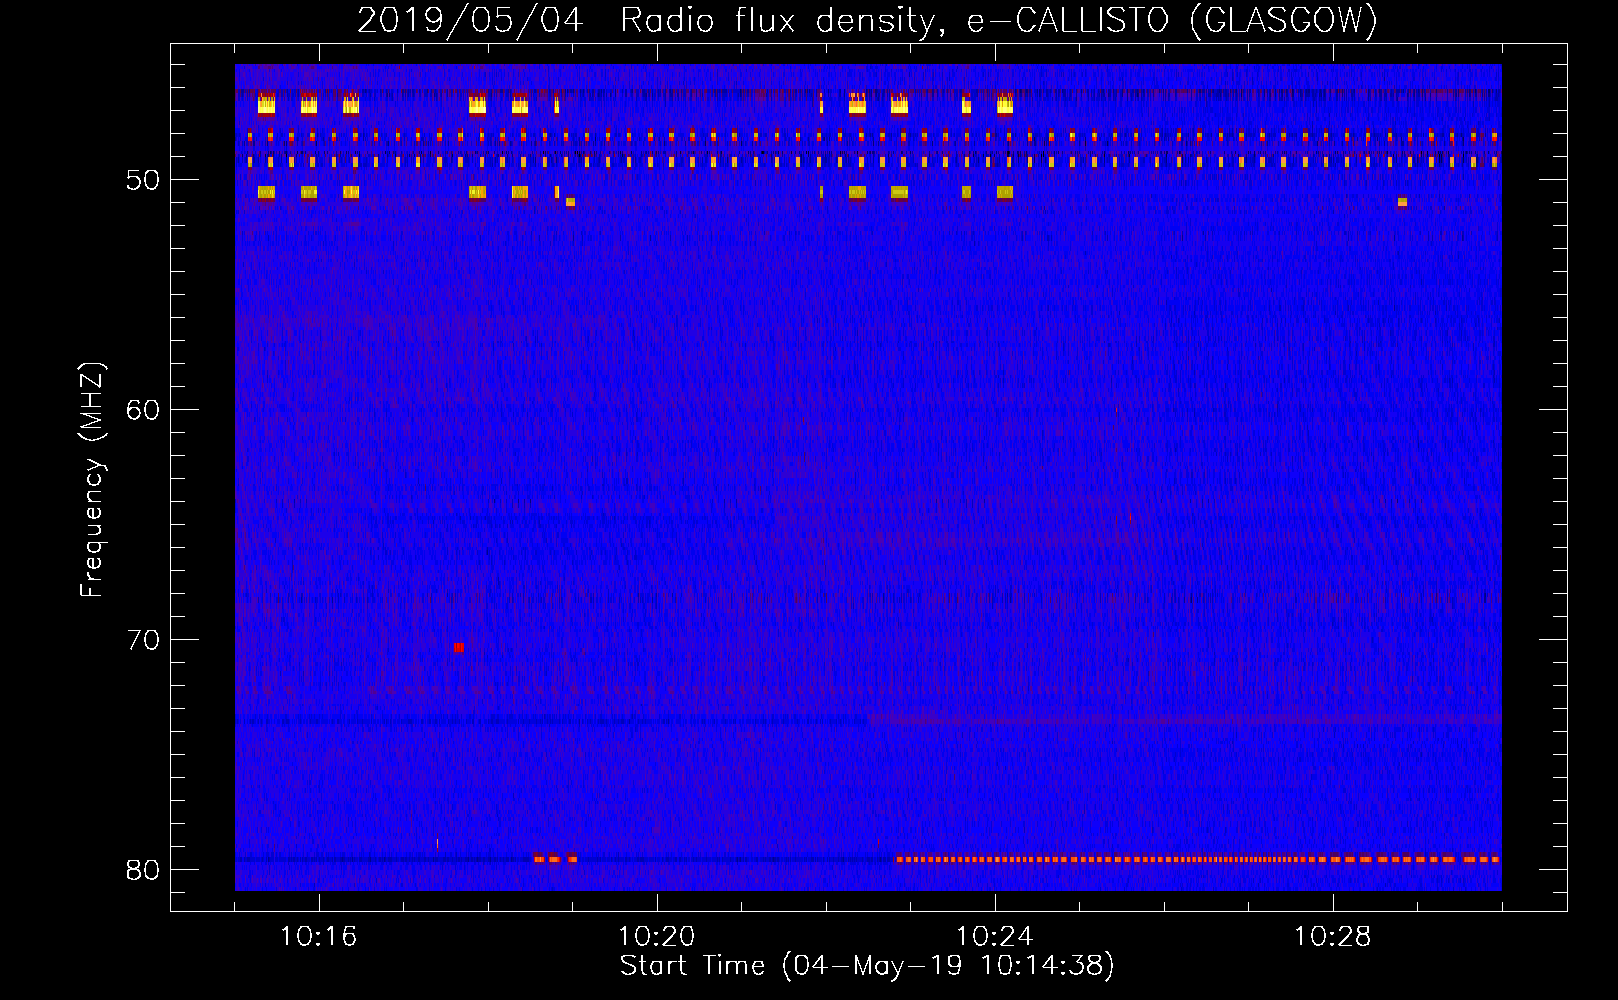Click the 70 frequency tick label
Viewport: 1618px width, 1000px height.
click(143, 640)
